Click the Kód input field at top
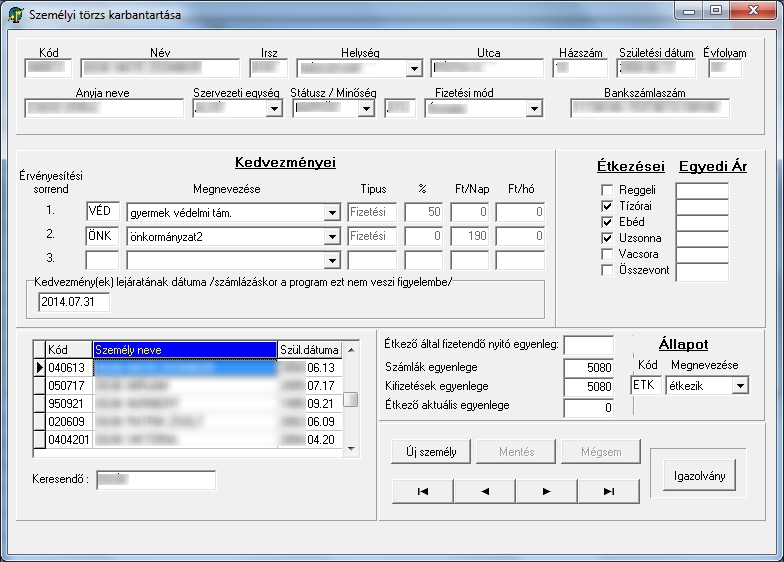 coord(48,68)
